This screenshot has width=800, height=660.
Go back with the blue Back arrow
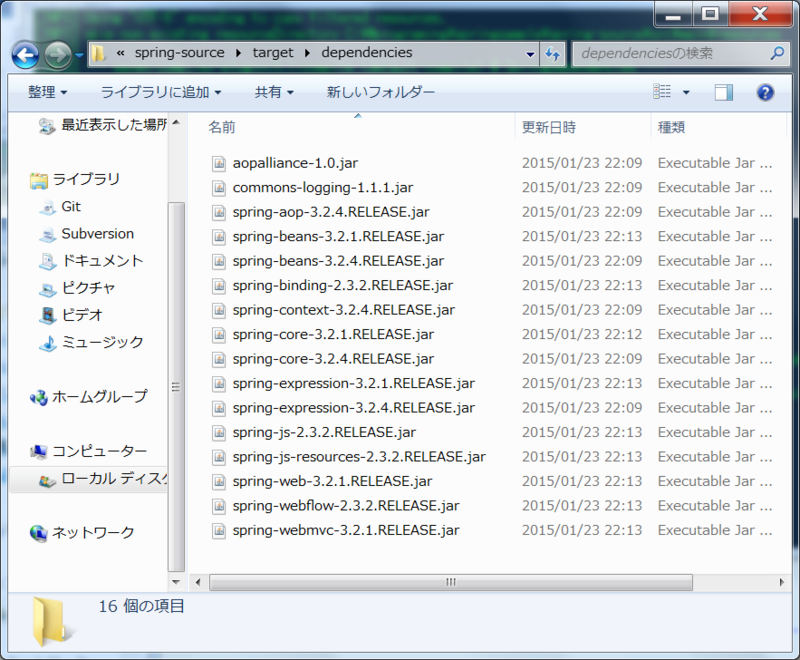click(x=26, y=55)
